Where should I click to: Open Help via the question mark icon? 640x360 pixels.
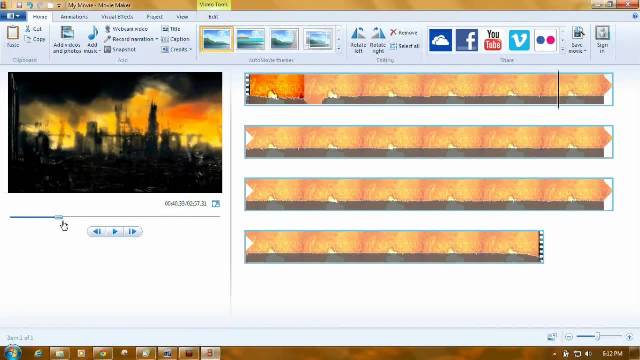[635, 16]
